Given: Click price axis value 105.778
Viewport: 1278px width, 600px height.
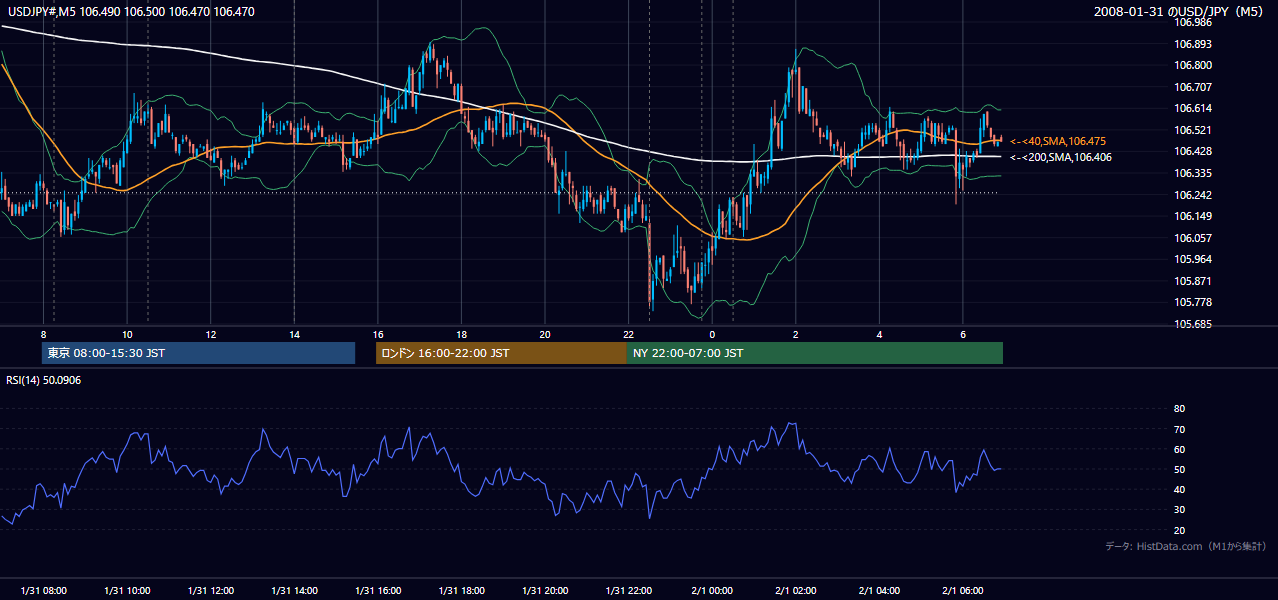Looking at the screenshot, I should tap(1193, 302).
